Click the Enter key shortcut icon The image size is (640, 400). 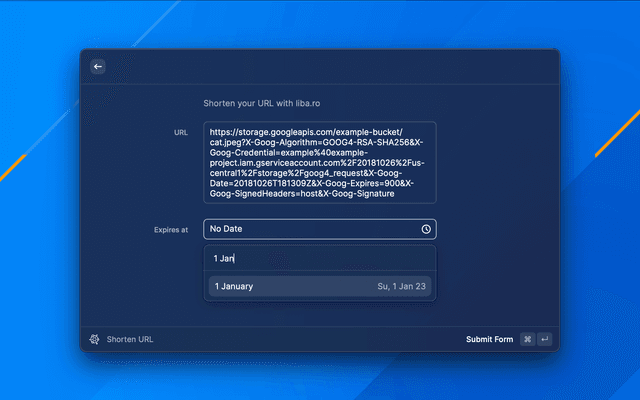(x=545, y=339)
